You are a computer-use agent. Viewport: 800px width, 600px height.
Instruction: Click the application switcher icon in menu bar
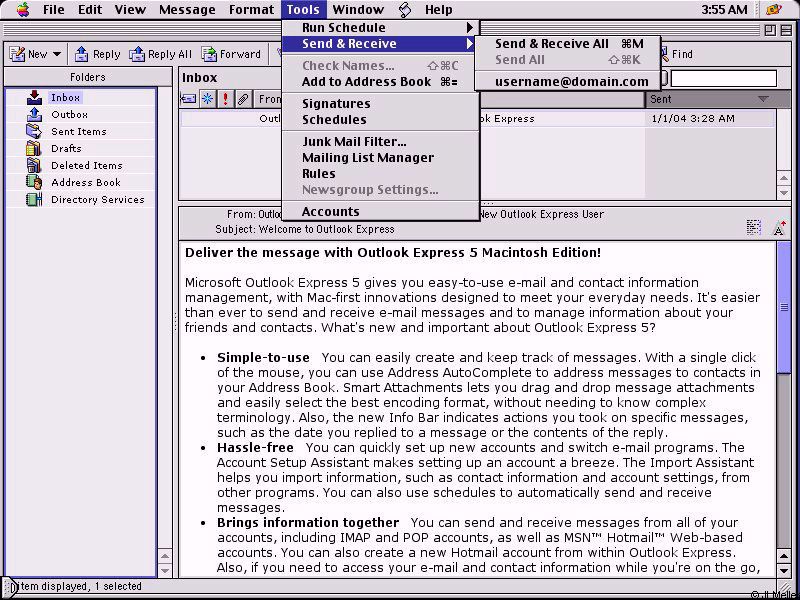774,10
